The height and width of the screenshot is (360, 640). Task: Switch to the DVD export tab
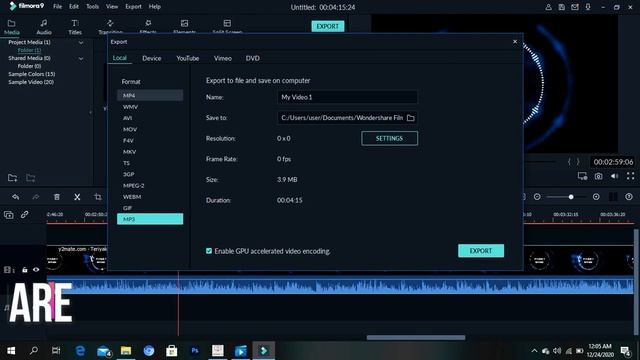tap(253, 58)
